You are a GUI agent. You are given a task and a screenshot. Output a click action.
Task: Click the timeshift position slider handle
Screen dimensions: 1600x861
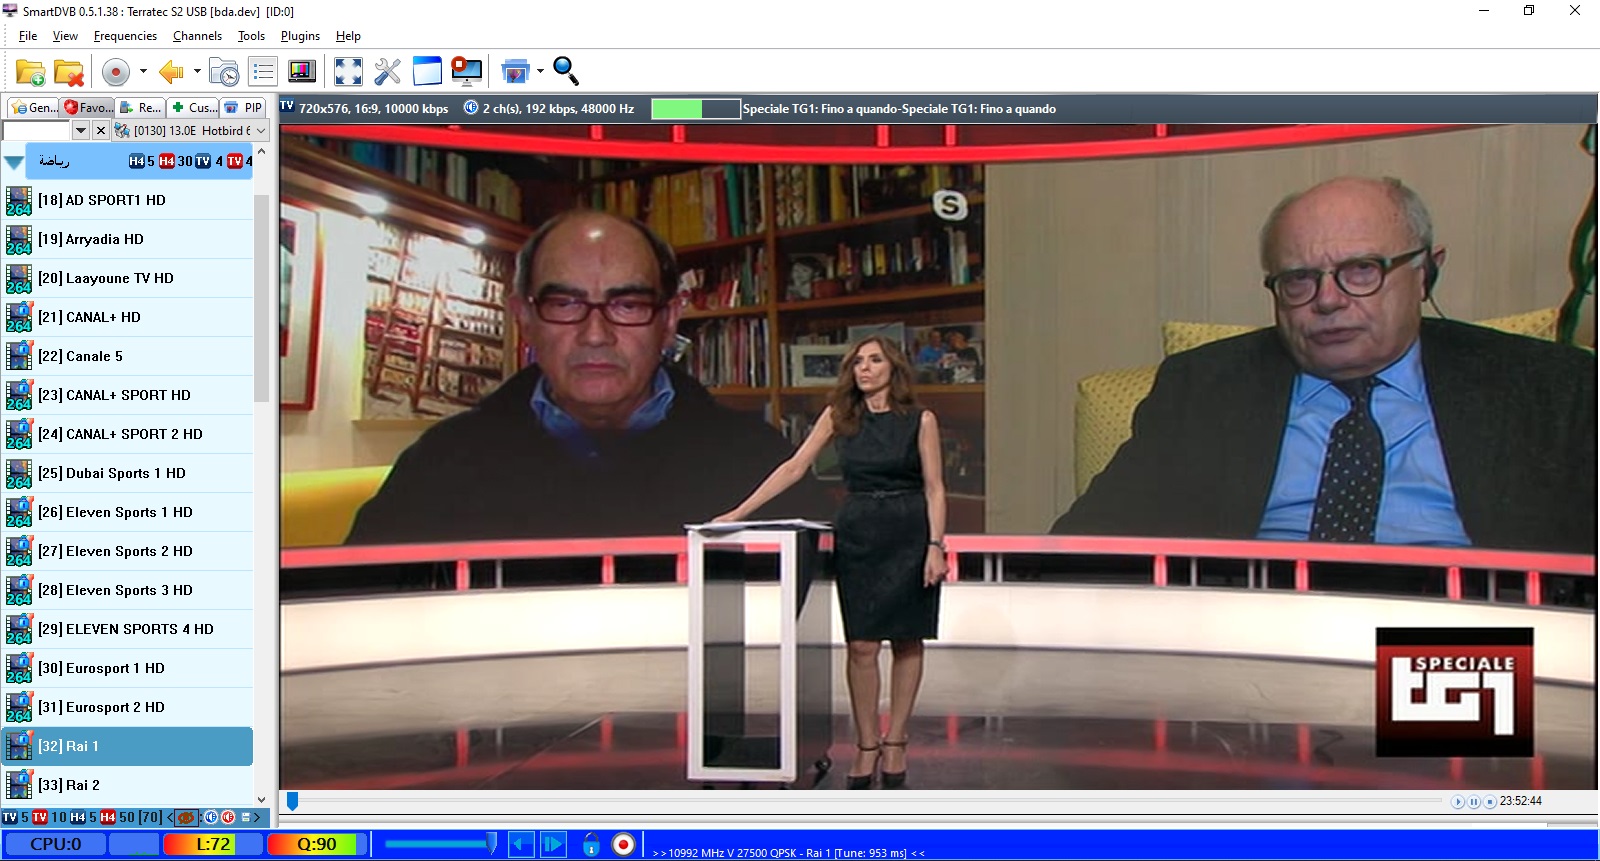pyautogui.click(x=293, y=801)
